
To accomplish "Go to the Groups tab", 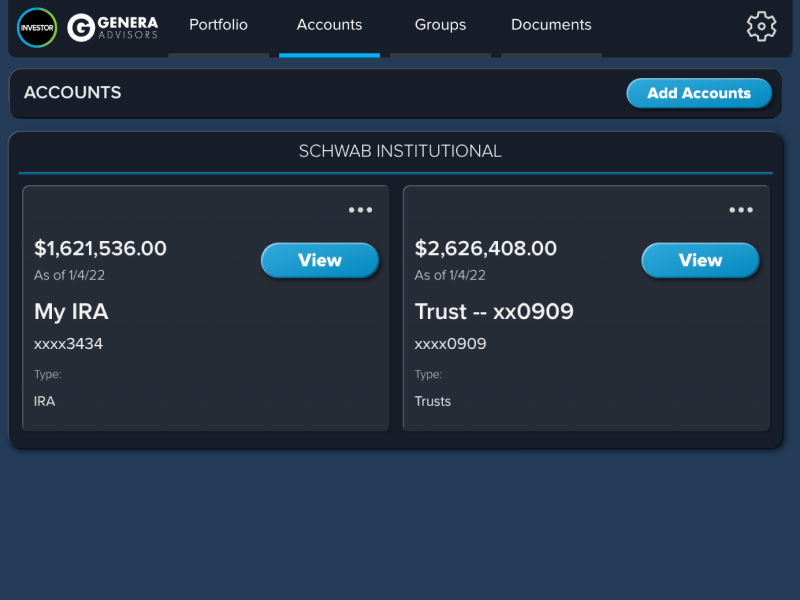I will [440, 25].
